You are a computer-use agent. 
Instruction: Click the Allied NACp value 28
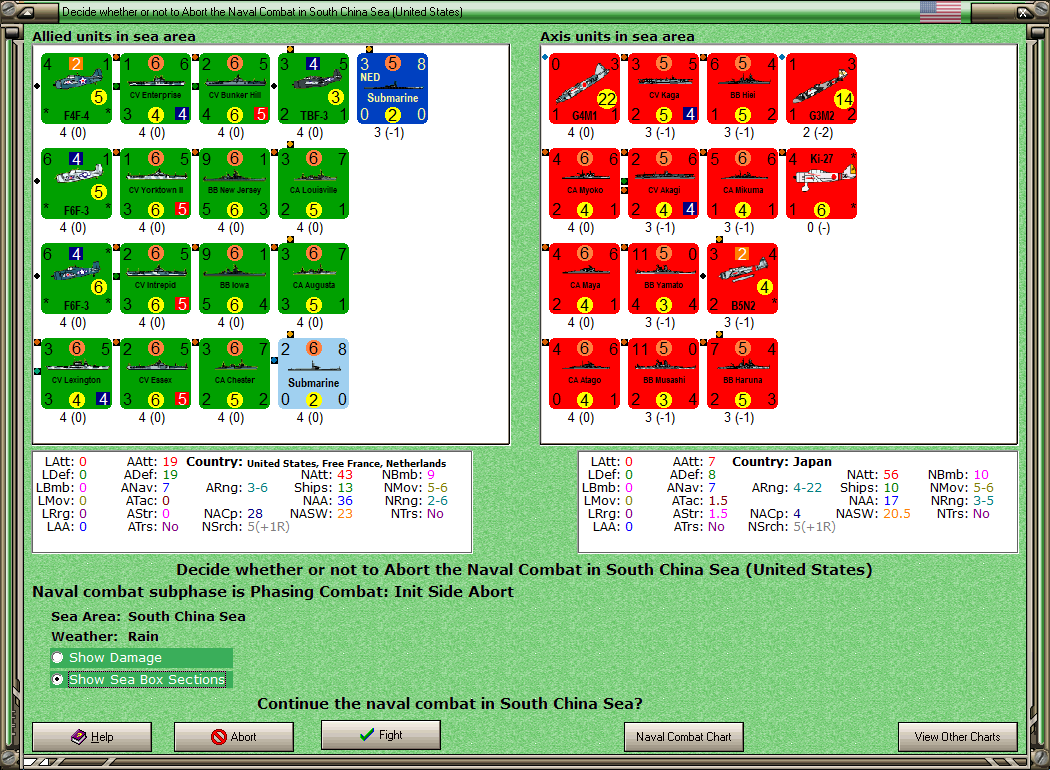click(255, 514)
